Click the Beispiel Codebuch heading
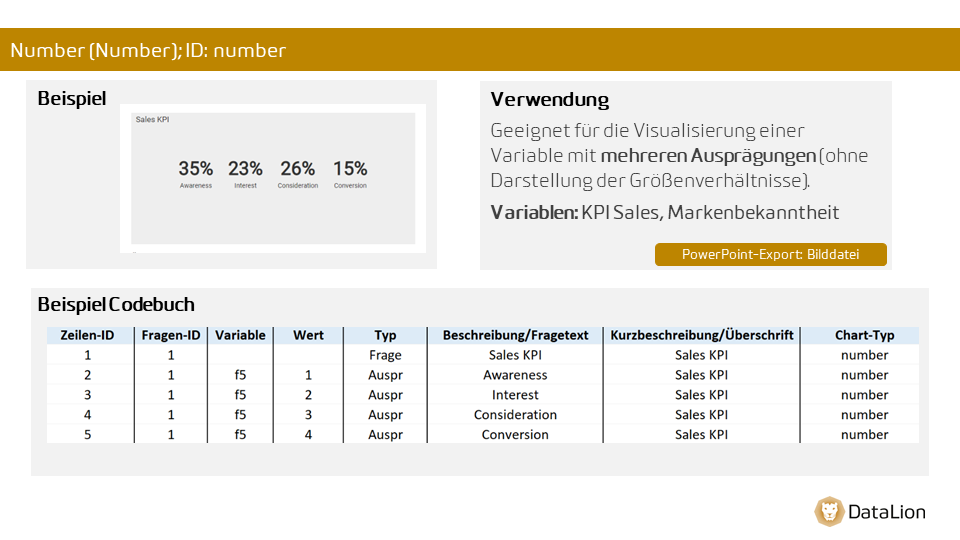Screen dimensions: 960x540 pyautogui.click(x=116, y=304)
